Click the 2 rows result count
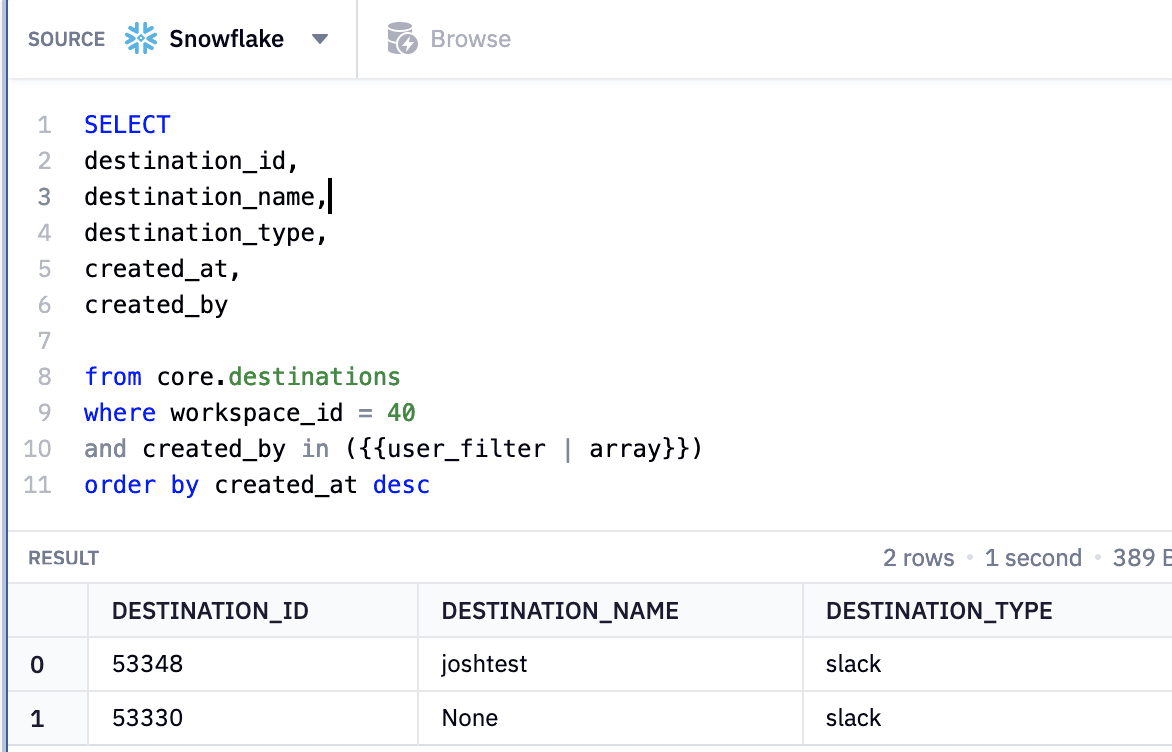Screen dimensions: 1172x752 click(x=918, y=558)
